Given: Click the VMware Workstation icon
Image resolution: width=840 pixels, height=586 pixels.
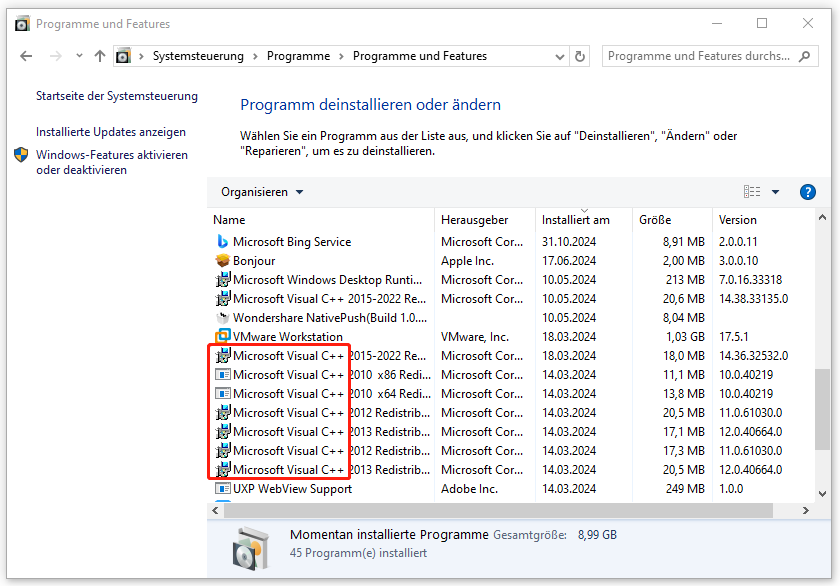Looking at the screenshot, I should pyautogui.click(x=222, y=337).
